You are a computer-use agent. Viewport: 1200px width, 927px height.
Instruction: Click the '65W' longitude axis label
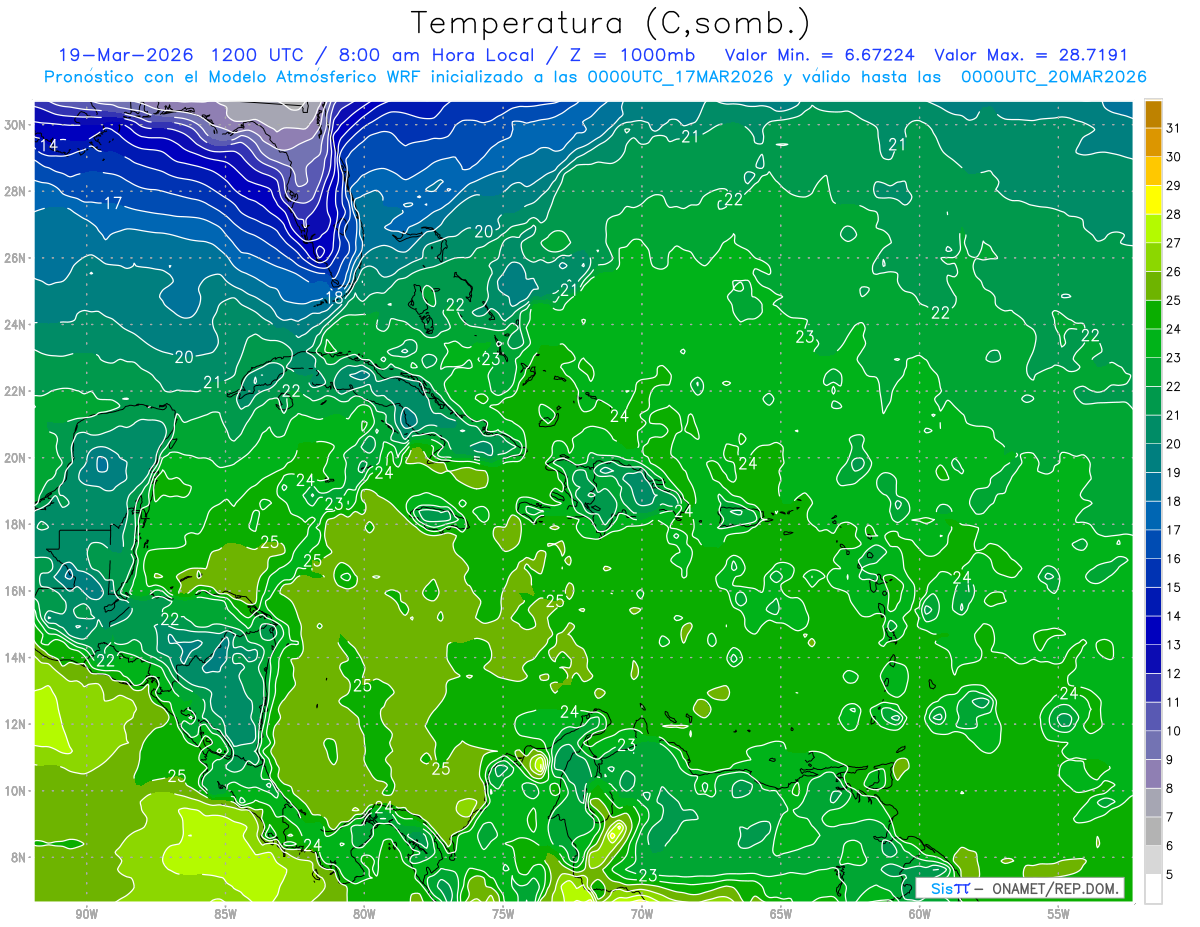[x=781, y=914]
